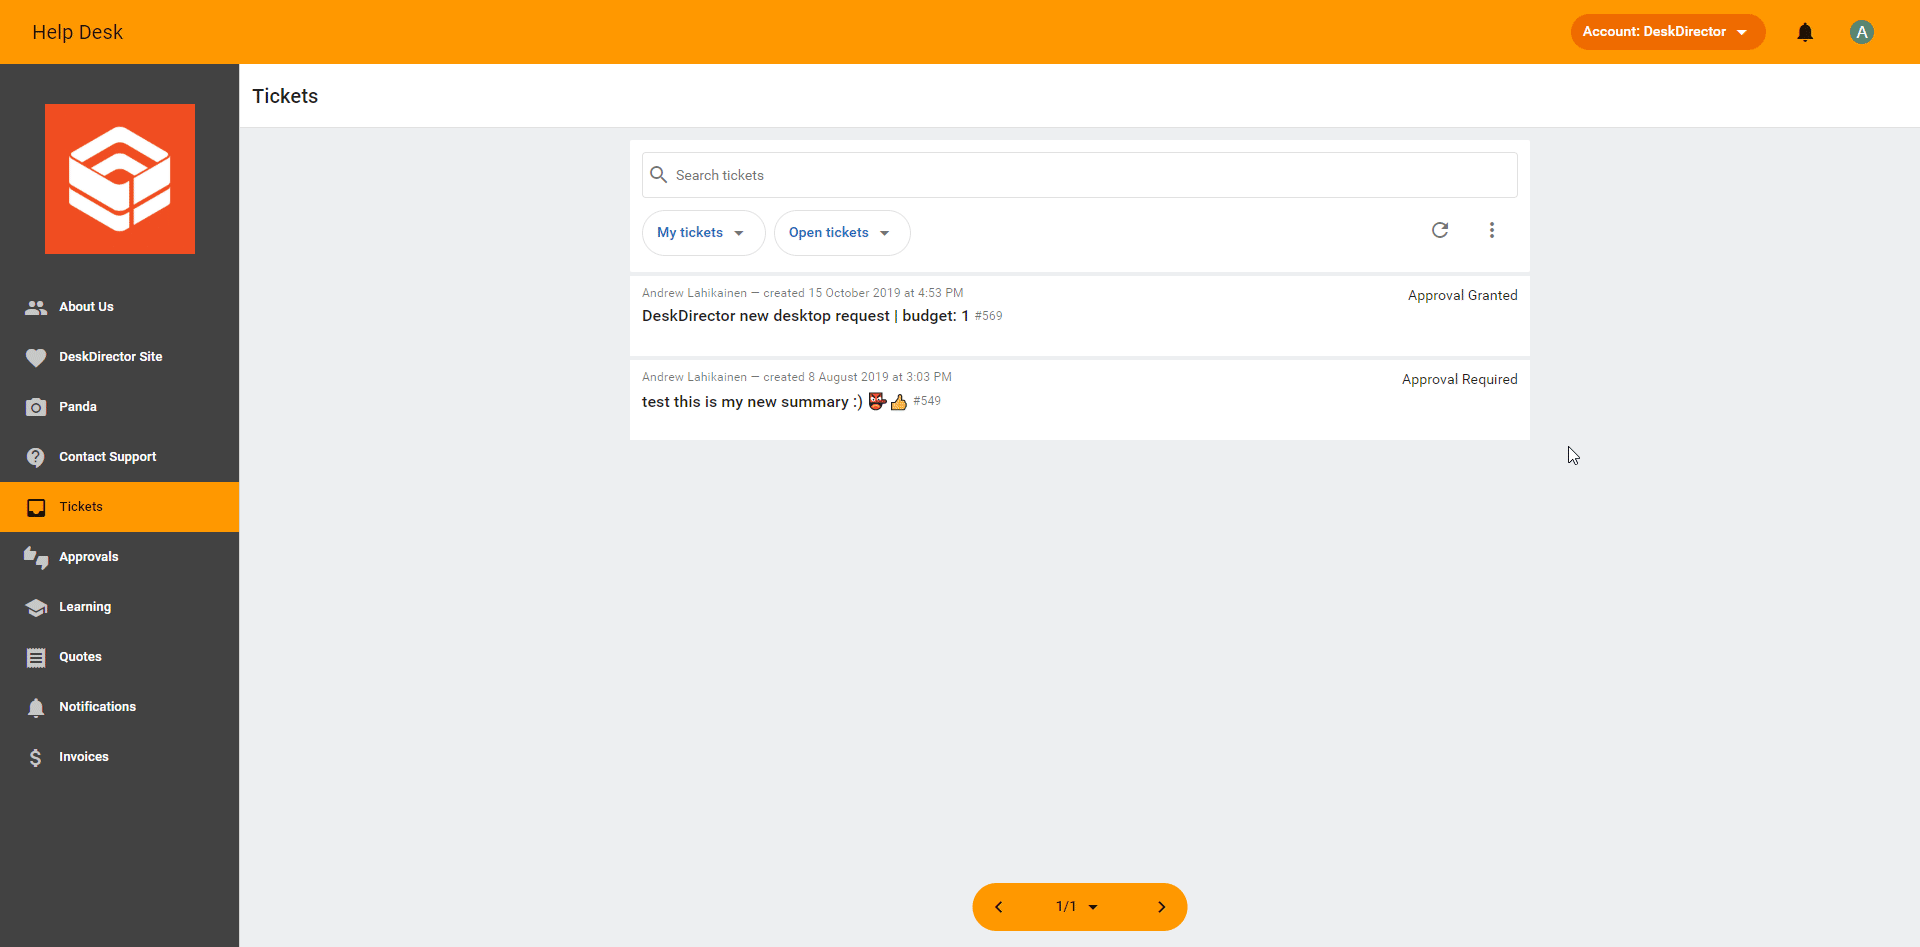The image size is (1920, 947).
Task: Focus the Search tickets field
Action: pyautogui.click(x=1080, y=175)
